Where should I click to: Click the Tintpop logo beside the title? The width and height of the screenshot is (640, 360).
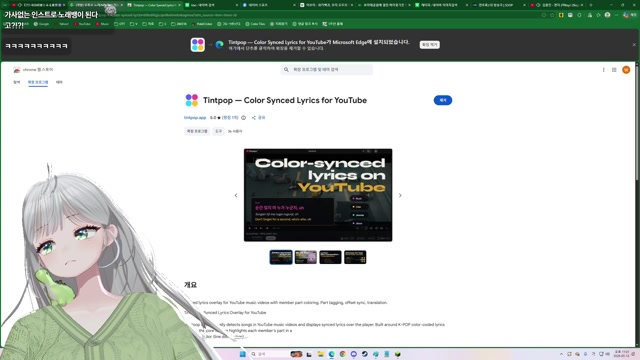point(191,100)
